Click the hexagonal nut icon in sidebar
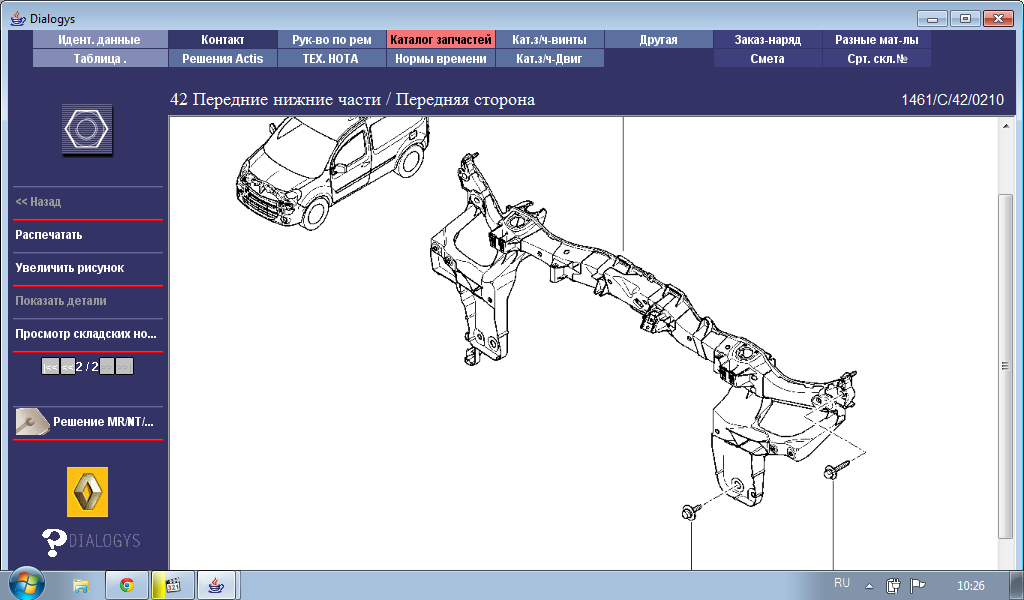 pyautogui.click(x=87, y=129)
